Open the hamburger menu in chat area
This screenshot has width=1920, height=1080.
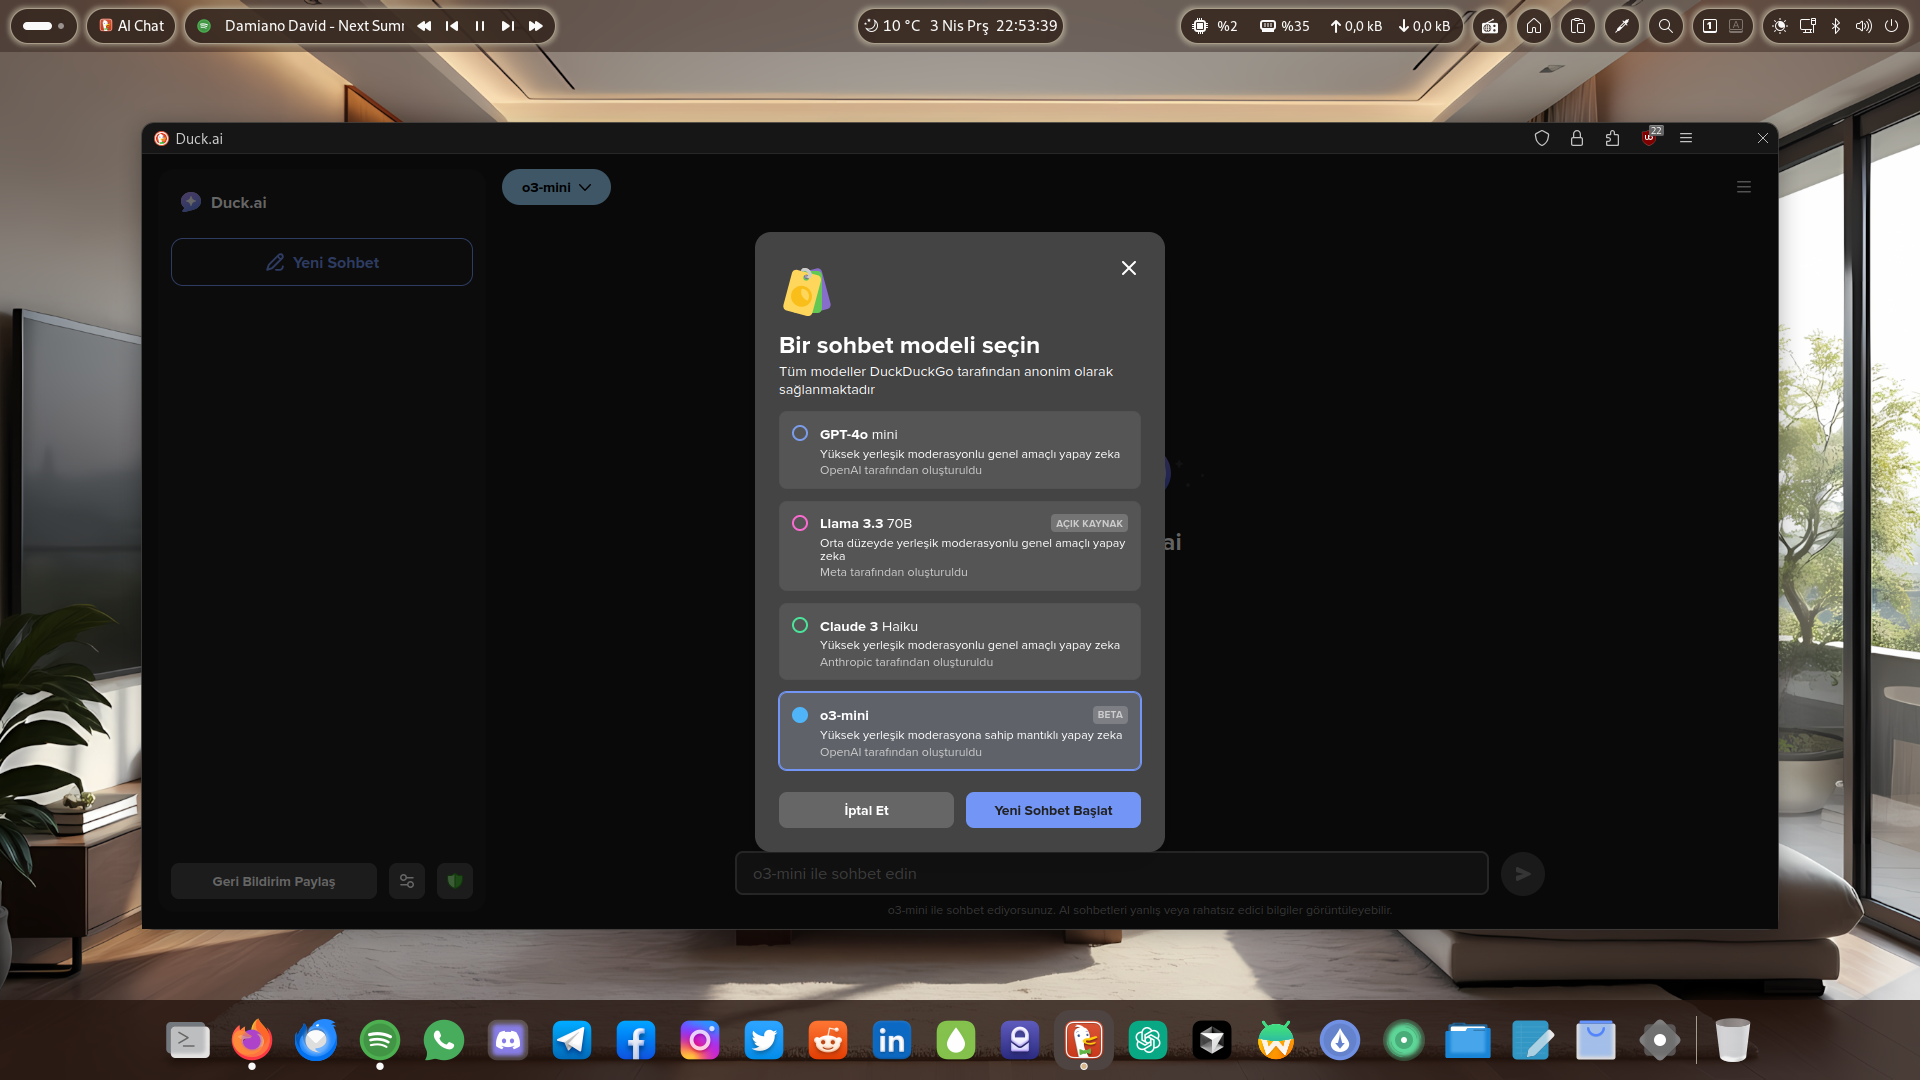point(1744,187)
